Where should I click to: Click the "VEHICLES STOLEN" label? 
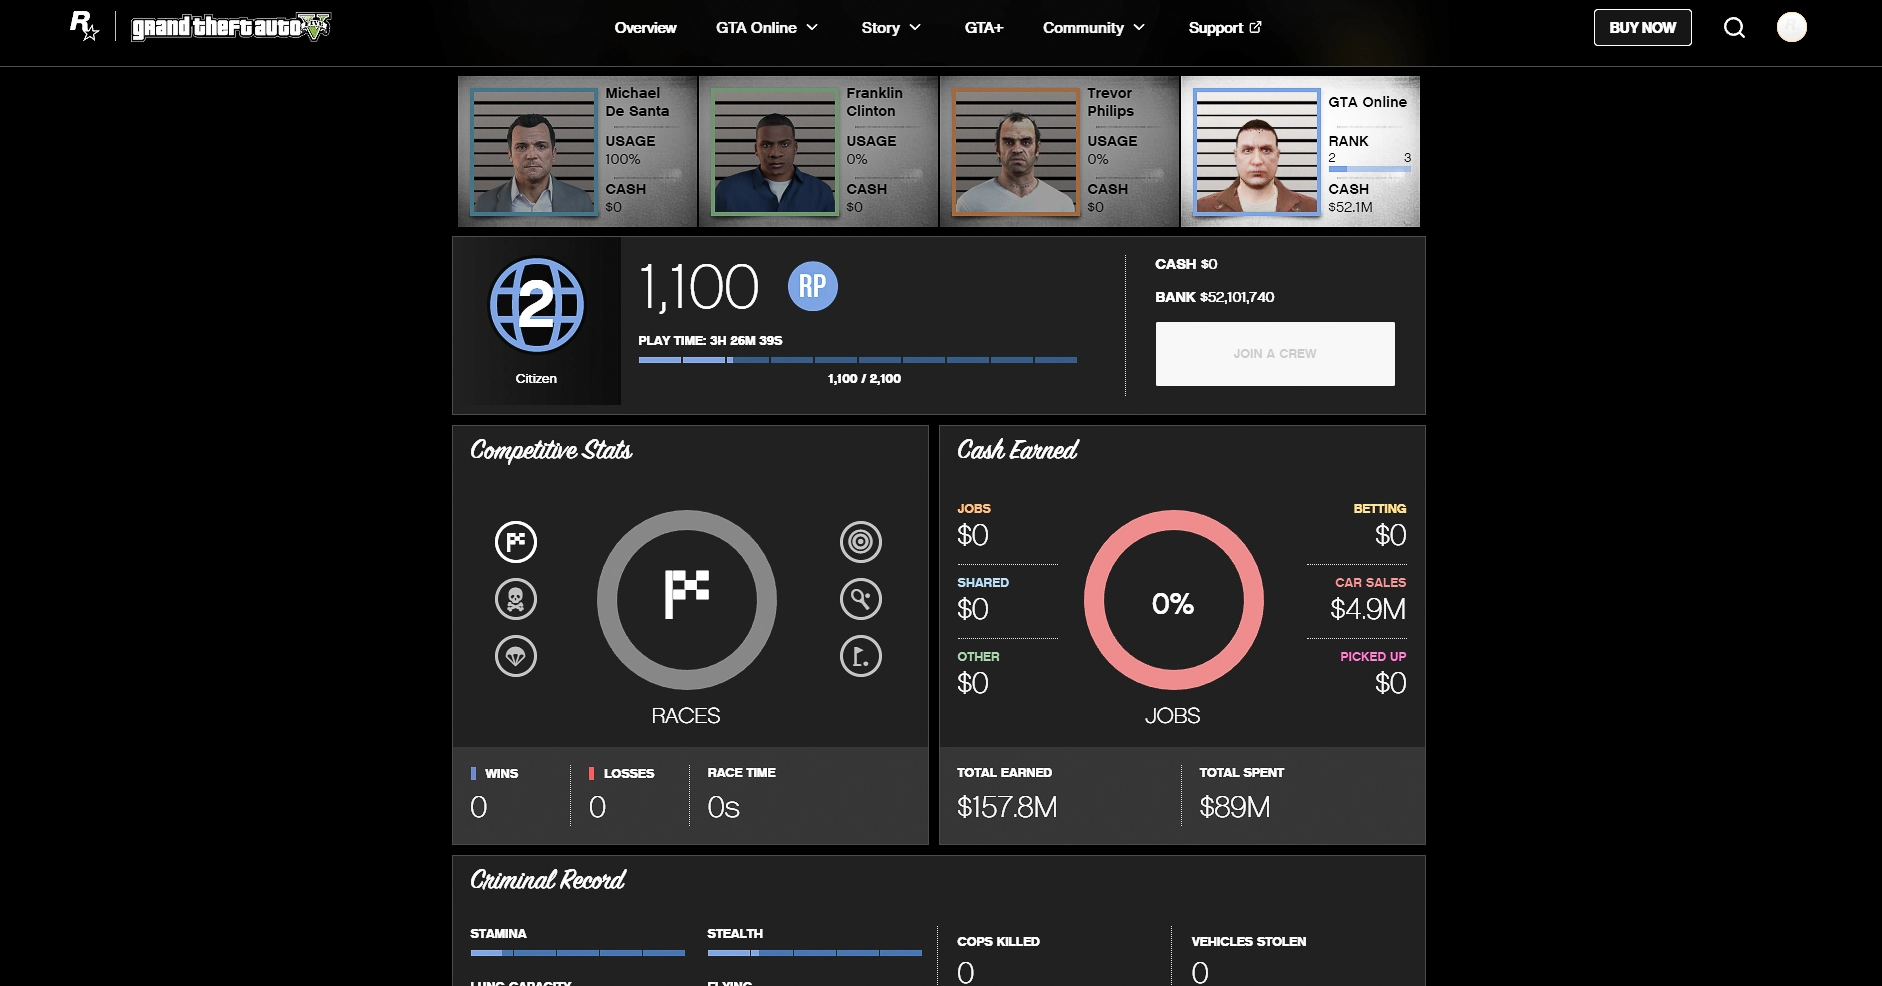(x=1249, y=942)
